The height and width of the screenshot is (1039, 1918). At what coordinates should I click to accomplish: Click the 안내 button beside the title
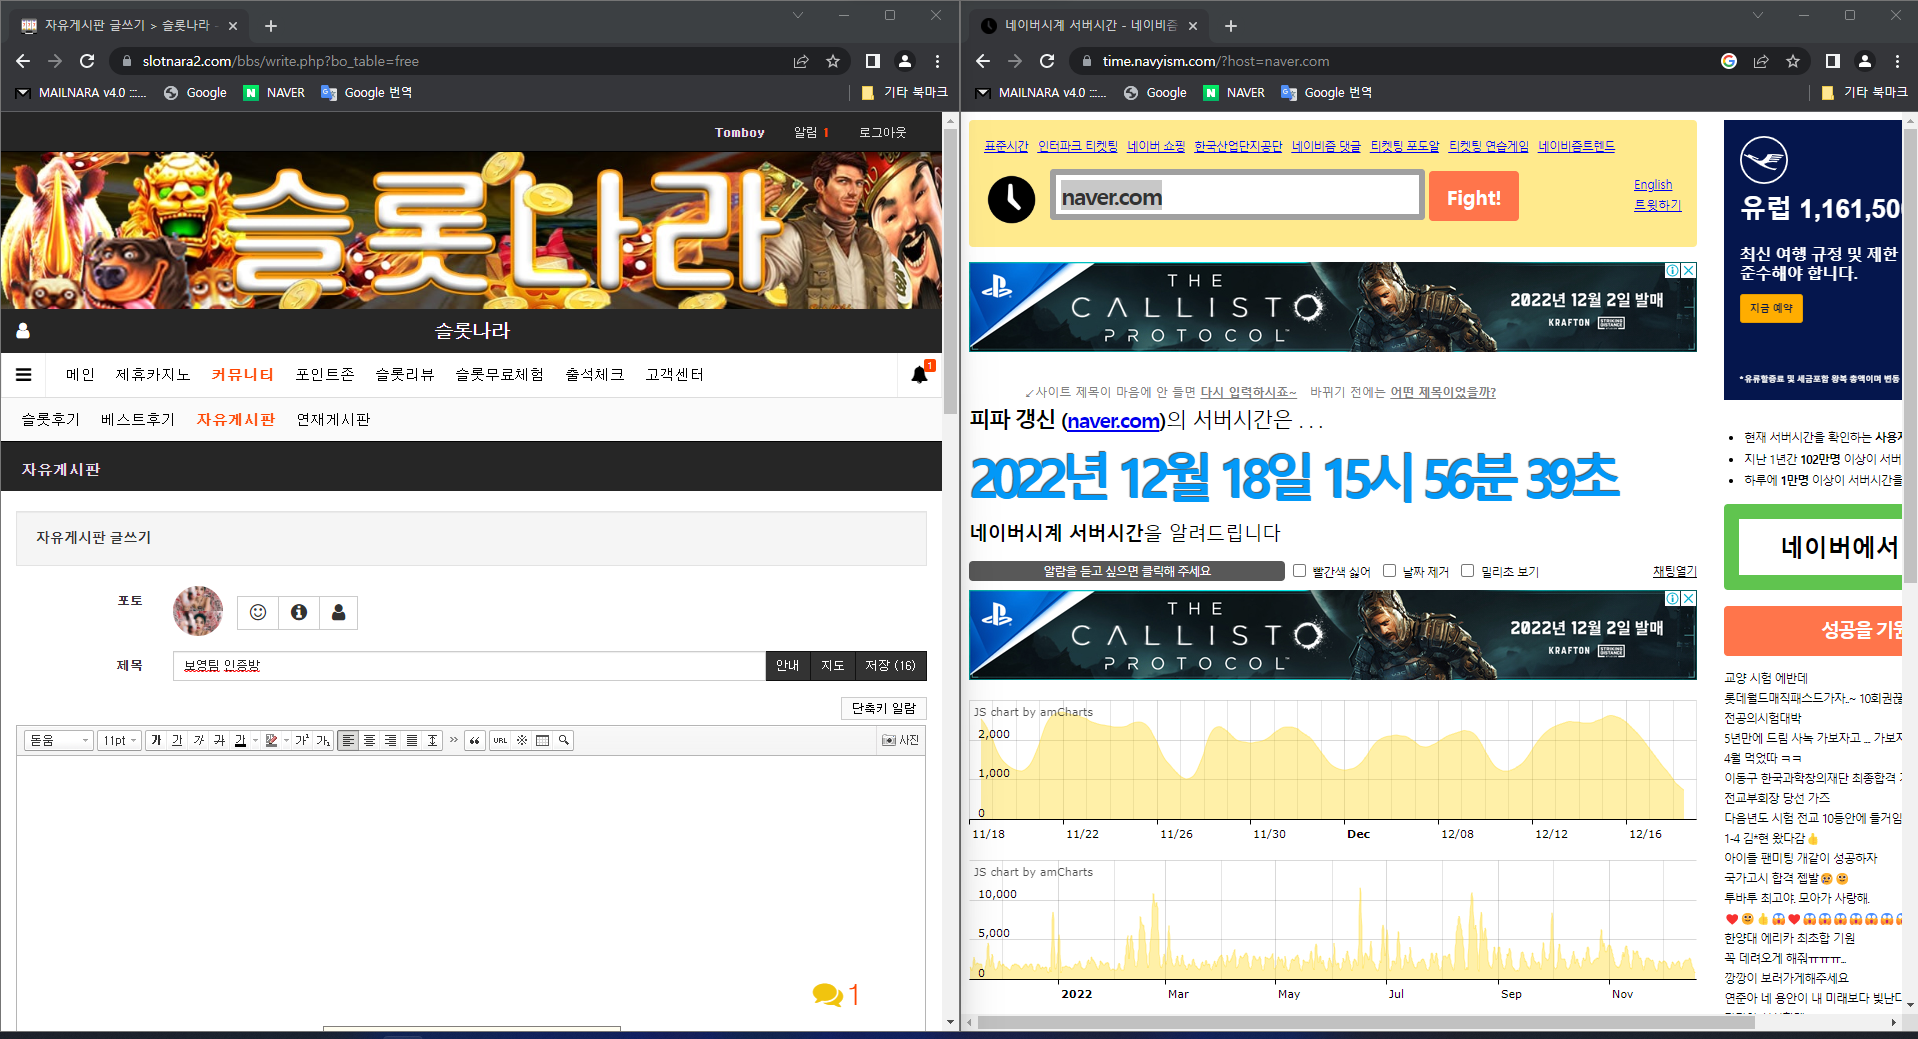787,666
